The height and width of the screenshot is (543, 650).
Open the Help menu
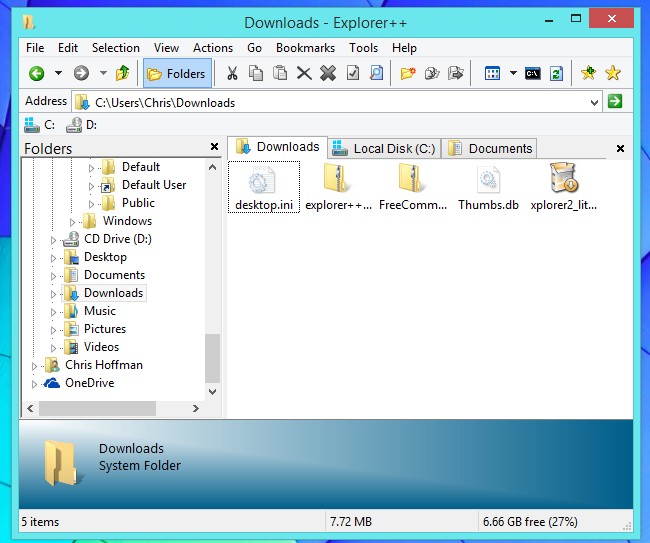tap(404, 48)
